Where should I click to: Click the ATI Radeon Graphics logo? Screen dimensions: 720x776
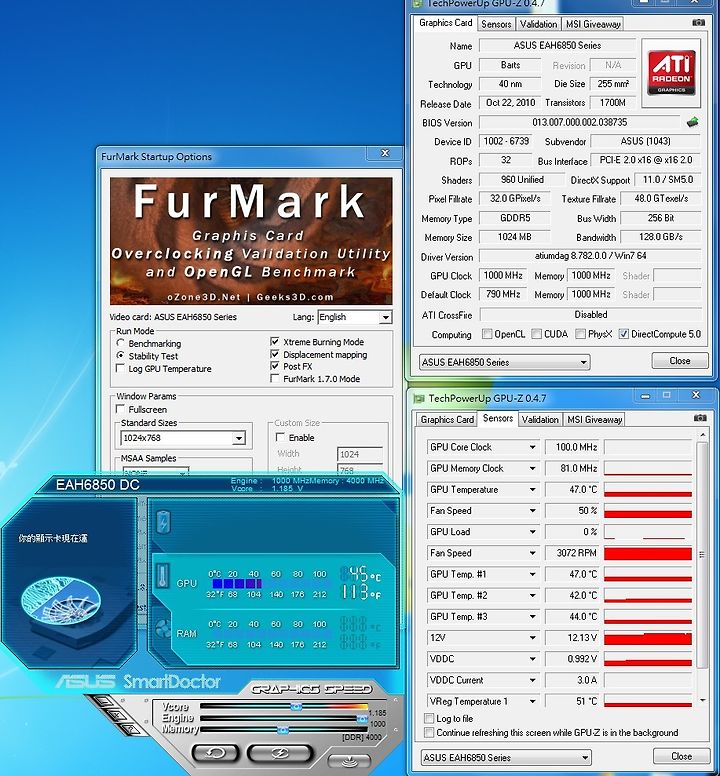[x=671, y=73]
